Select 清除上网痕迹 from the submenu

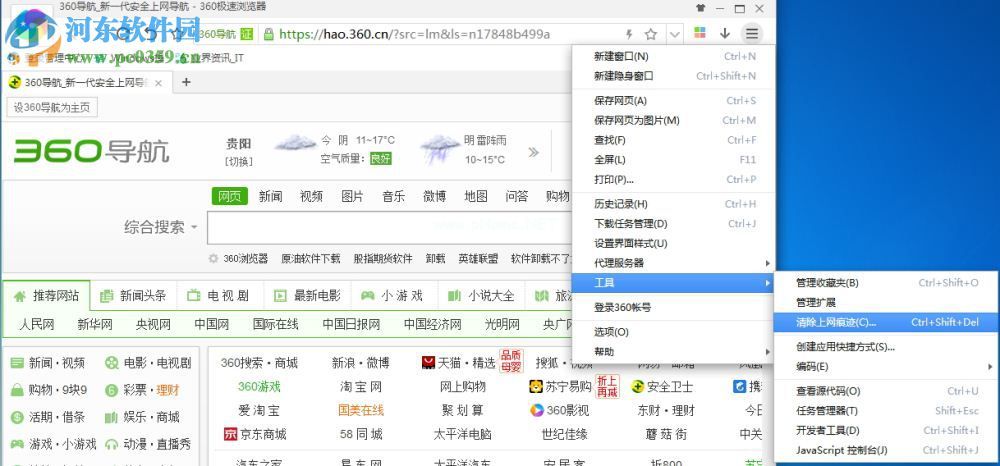click(x=835, y=322)
